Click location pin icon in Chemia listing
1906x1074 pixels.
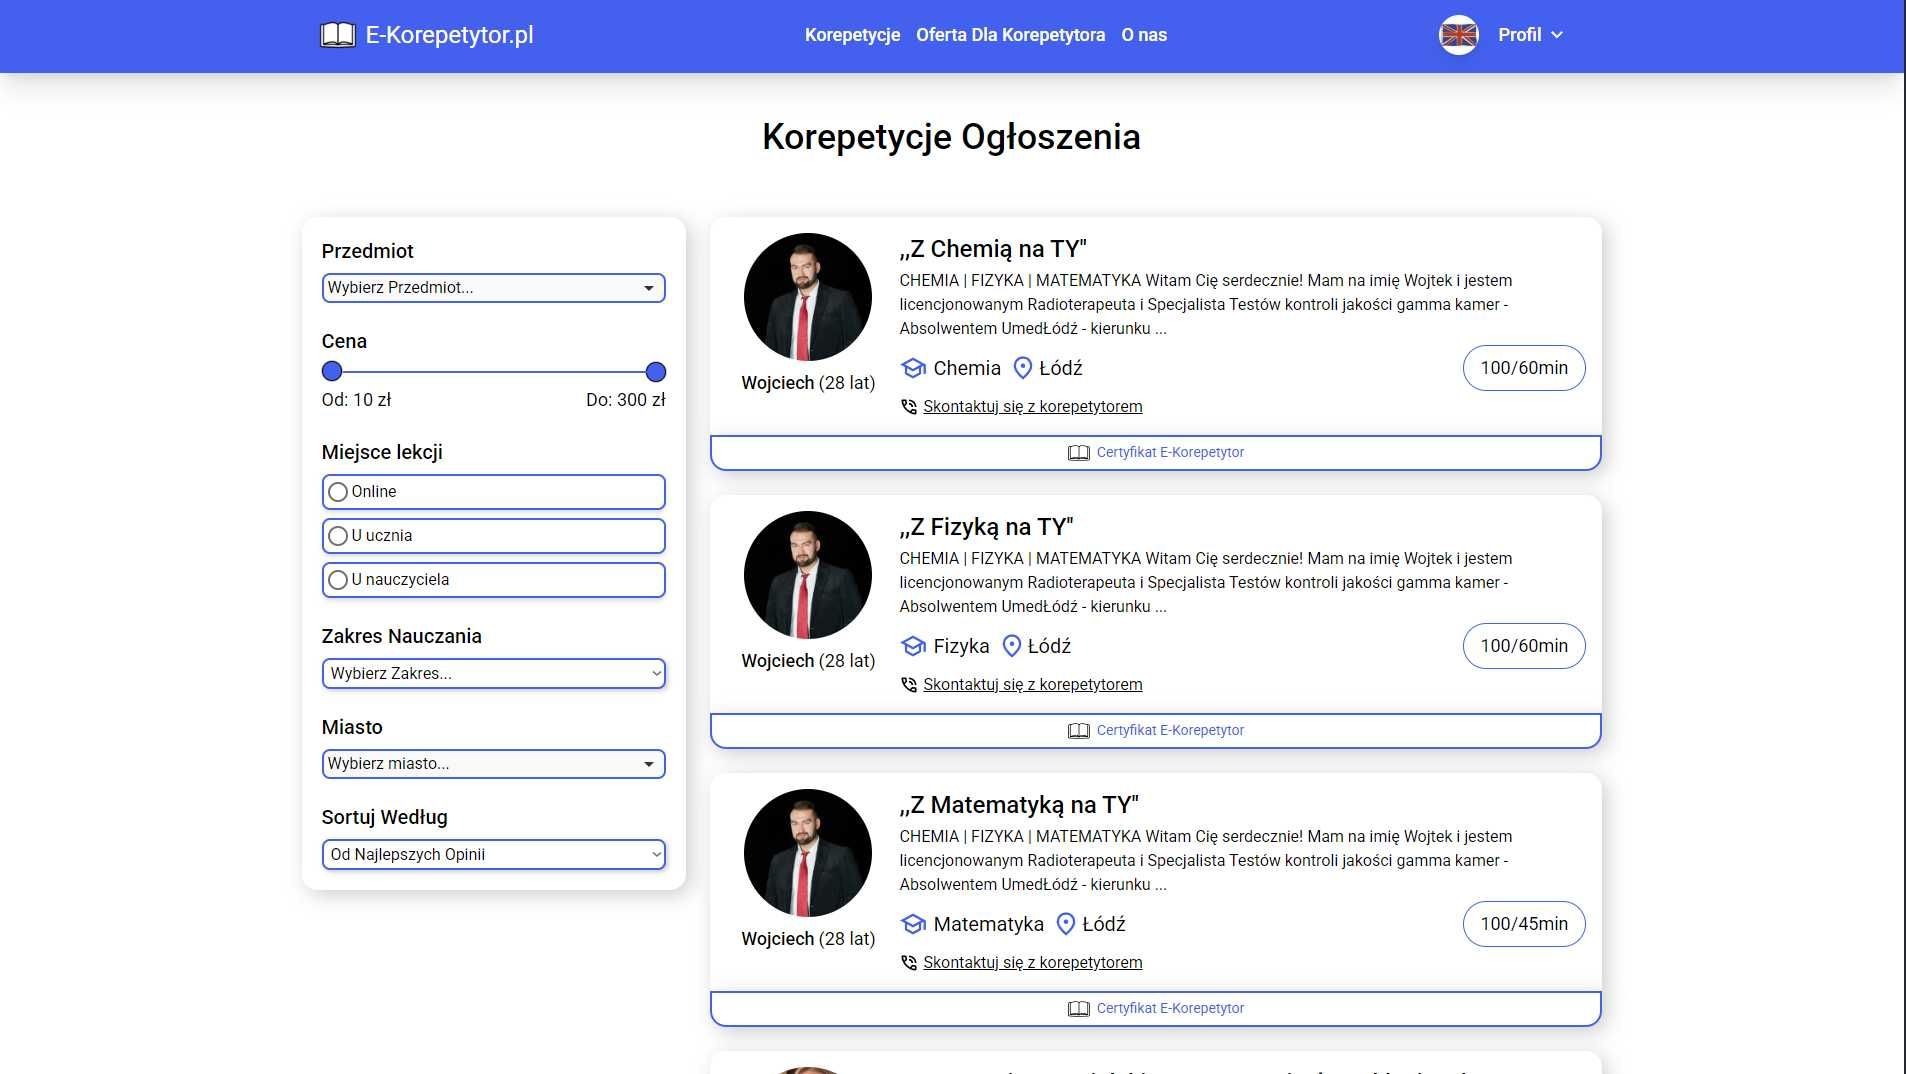pos(1022,368)
